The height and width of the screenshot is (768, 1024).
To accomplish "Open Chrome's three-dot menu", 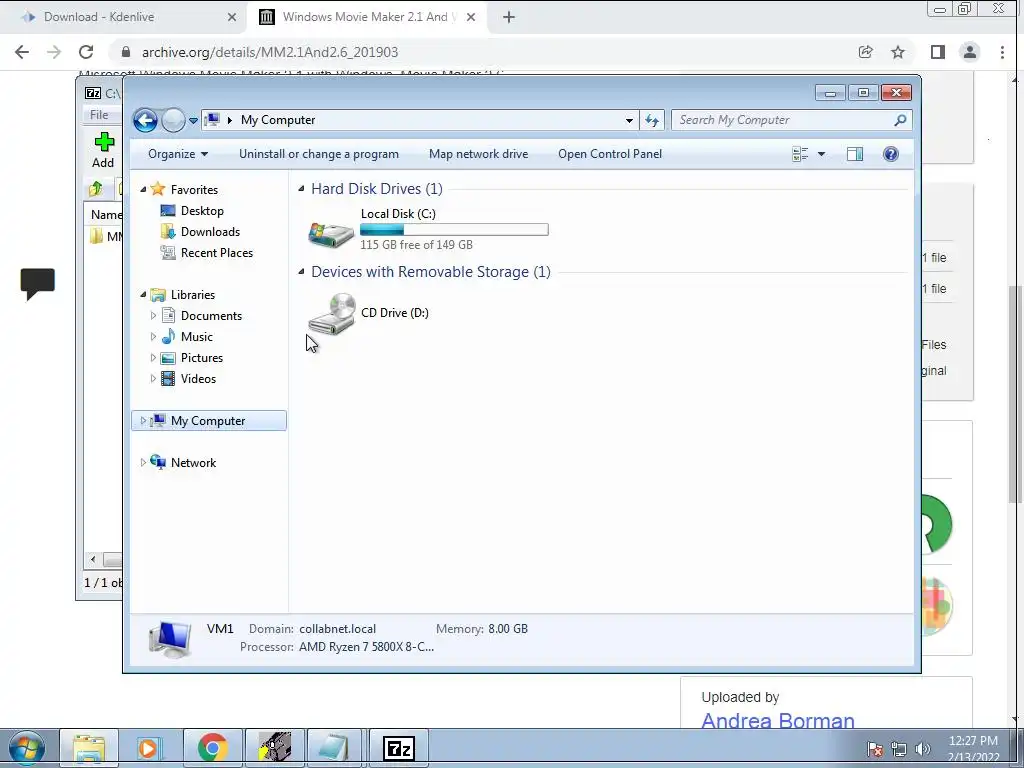I will click(1002, 52).
